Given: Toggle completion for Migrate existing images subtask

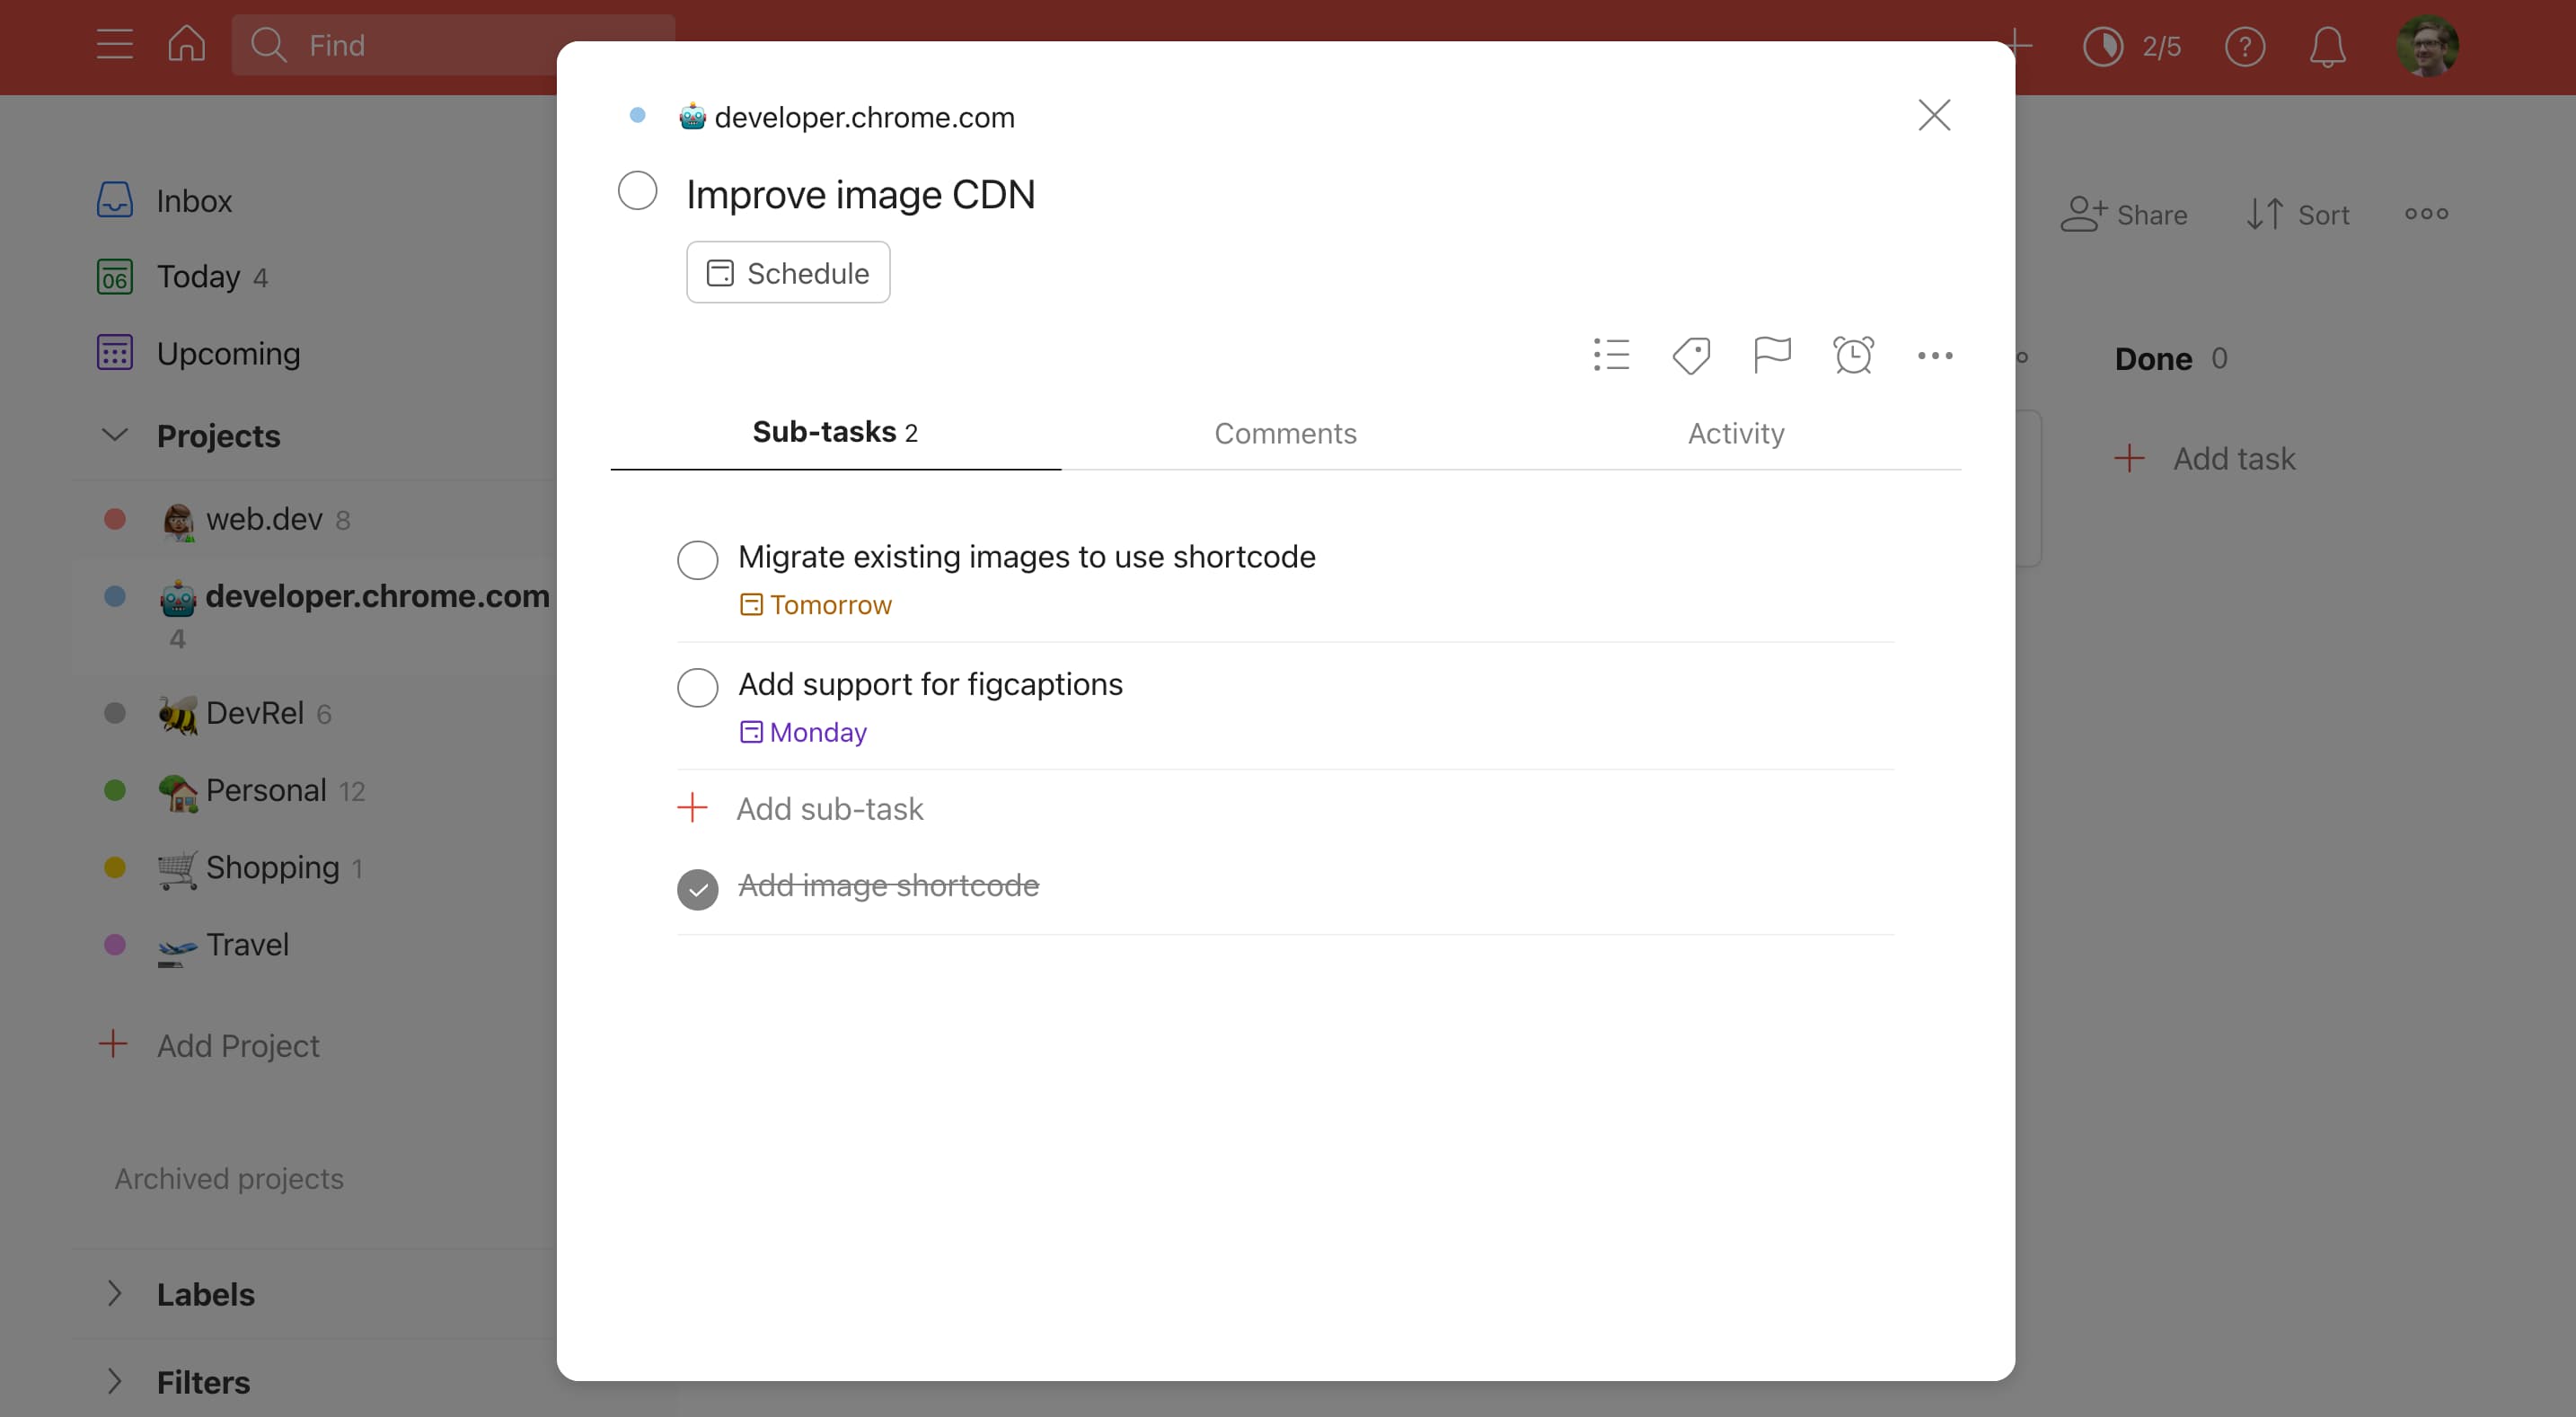Looking at the screenshot, I should click(698, 559).
